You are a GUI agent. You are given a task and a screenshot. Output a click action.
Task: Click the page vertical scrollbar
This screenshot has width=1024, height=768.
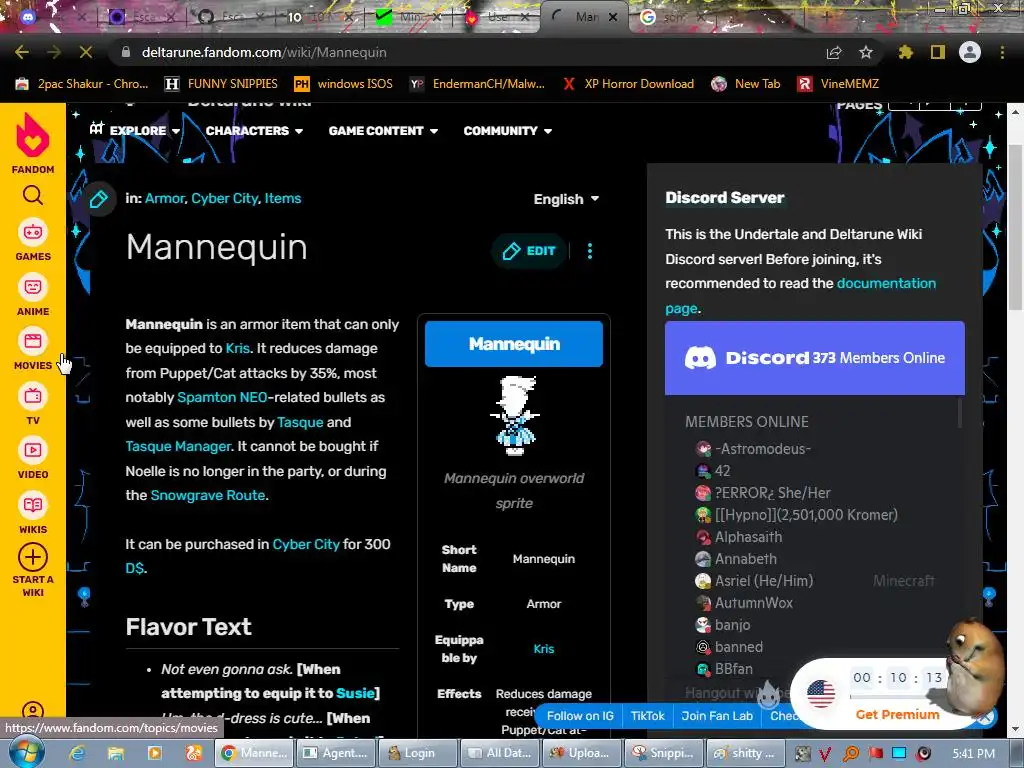click(1014, 225)
